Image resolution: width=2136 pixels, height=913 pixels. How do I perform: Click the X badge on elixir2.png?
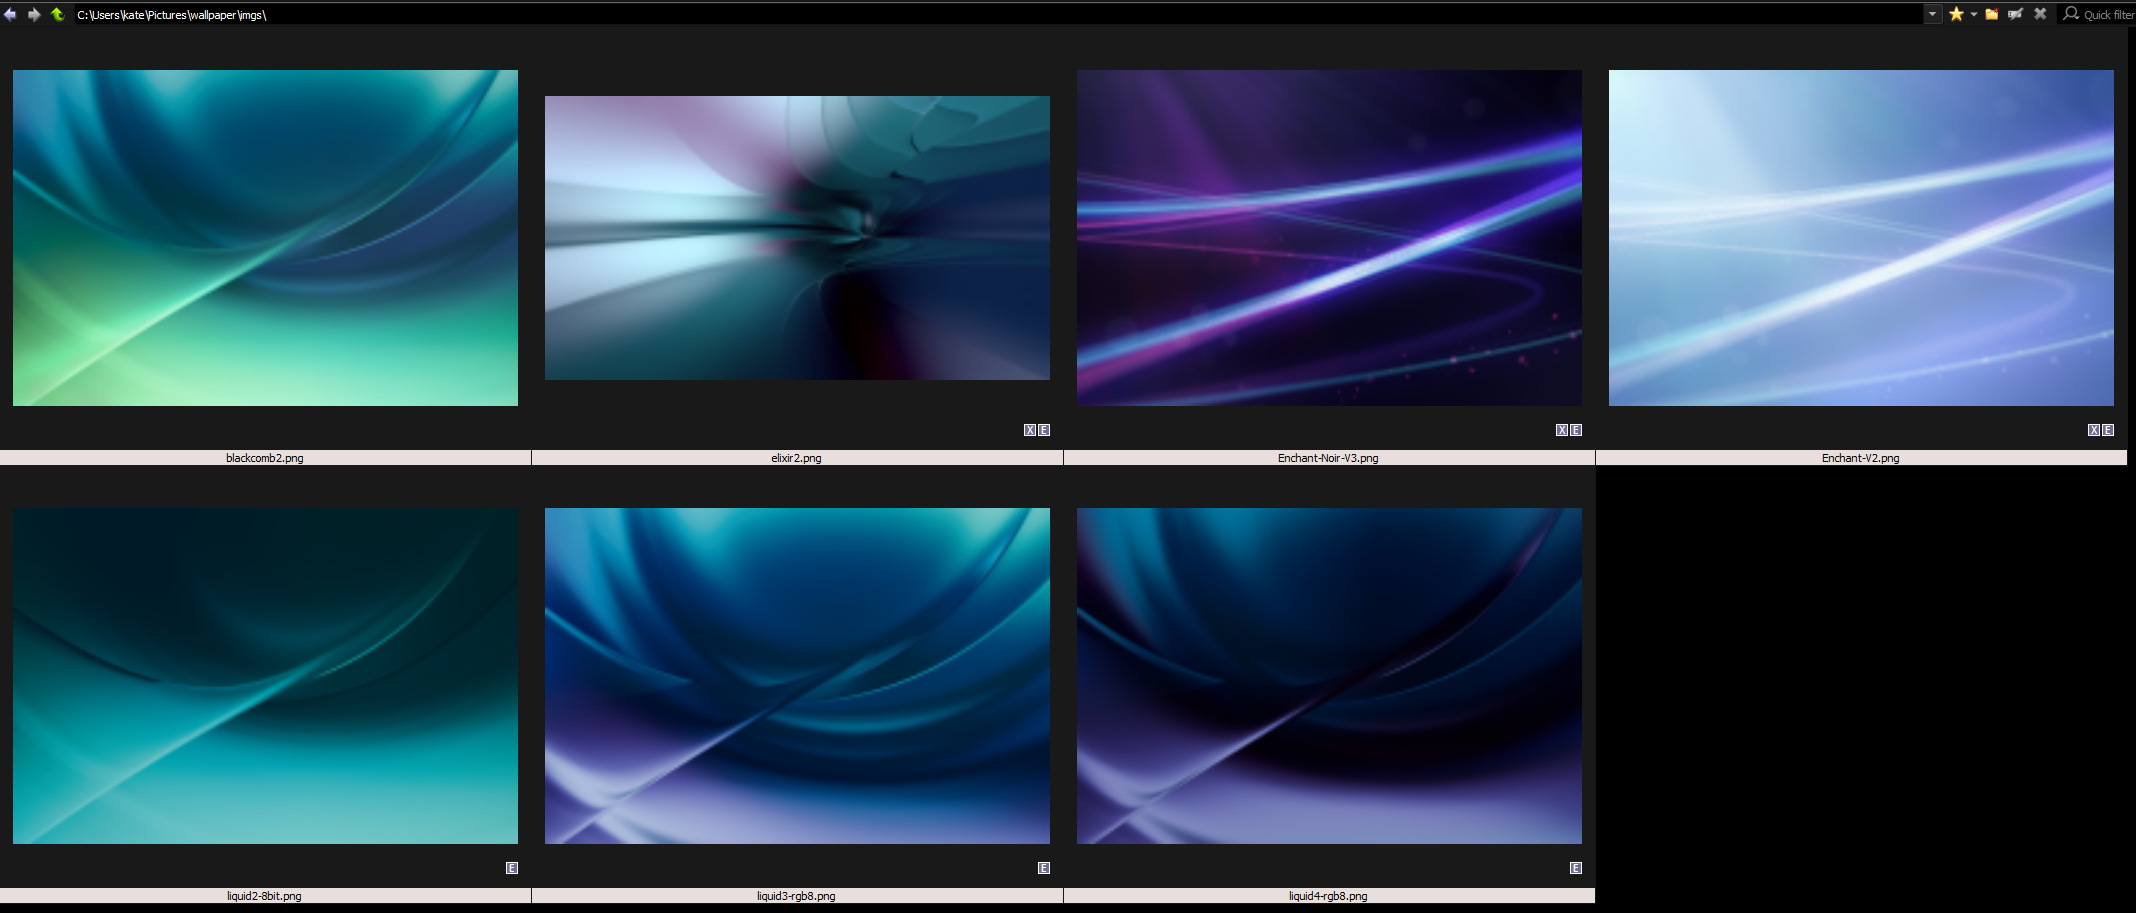1030,430
